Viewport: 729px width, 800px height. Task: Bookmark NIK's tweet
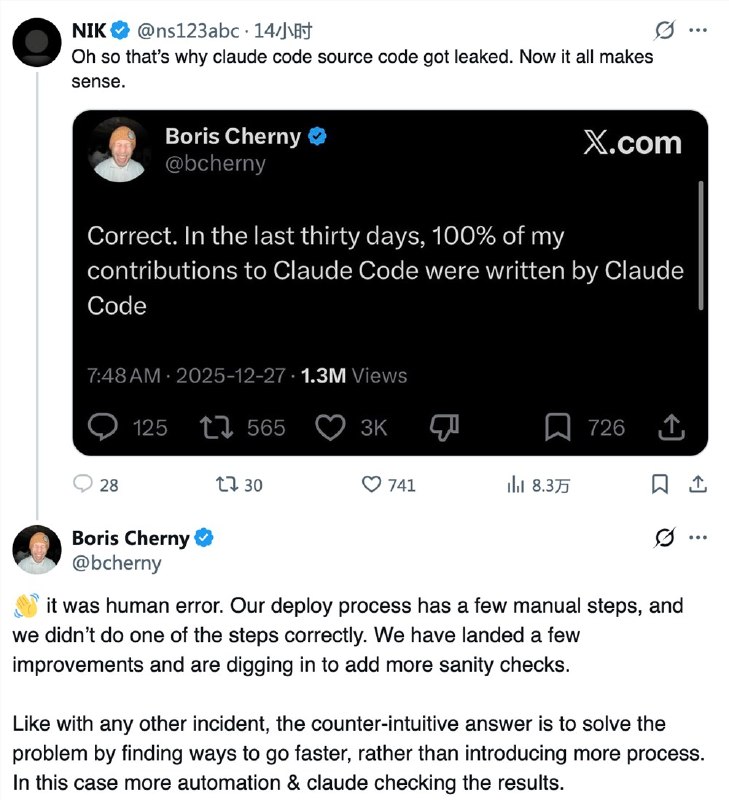[660, 483]
